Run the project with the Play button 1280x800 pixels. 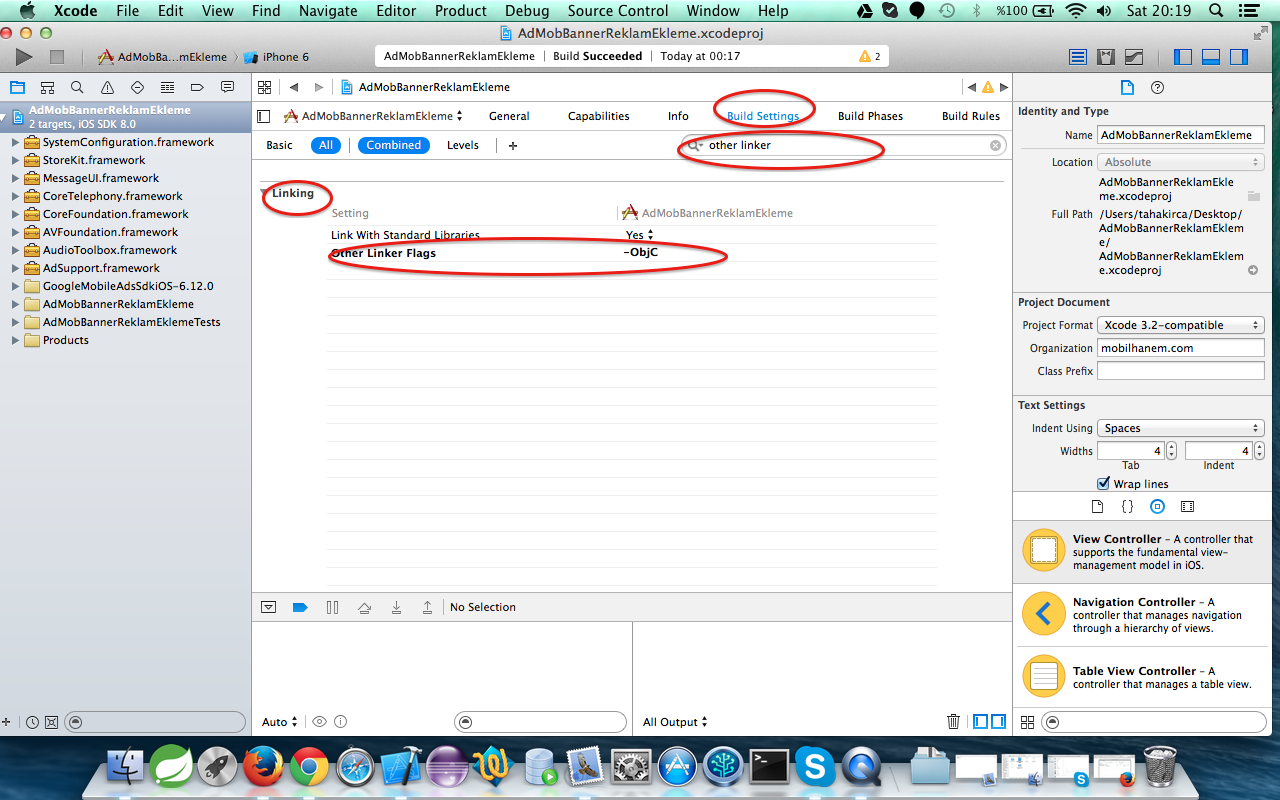pos(24,57)
